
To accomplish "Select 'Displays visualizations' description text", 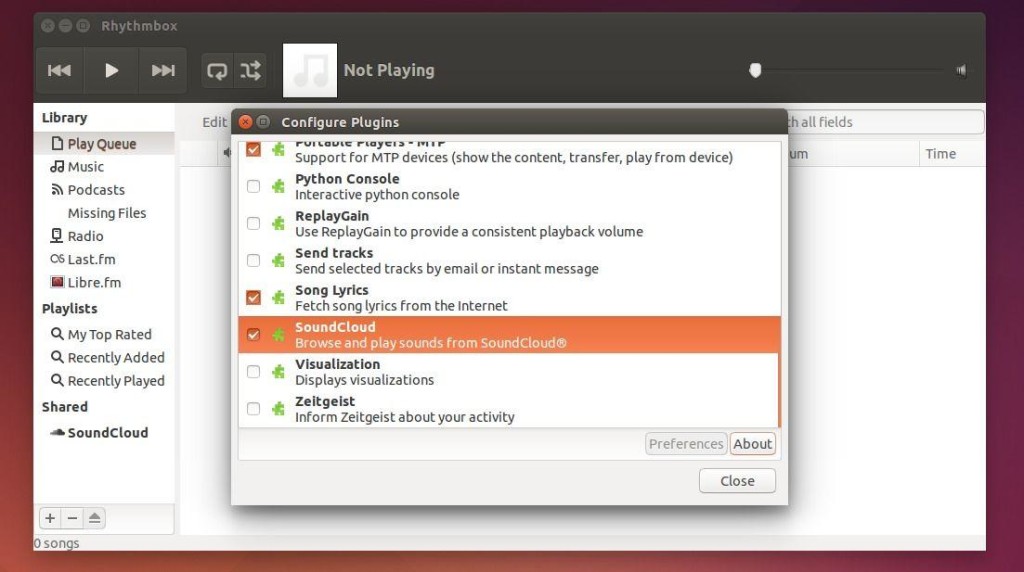I will click(x=364, y=380).
